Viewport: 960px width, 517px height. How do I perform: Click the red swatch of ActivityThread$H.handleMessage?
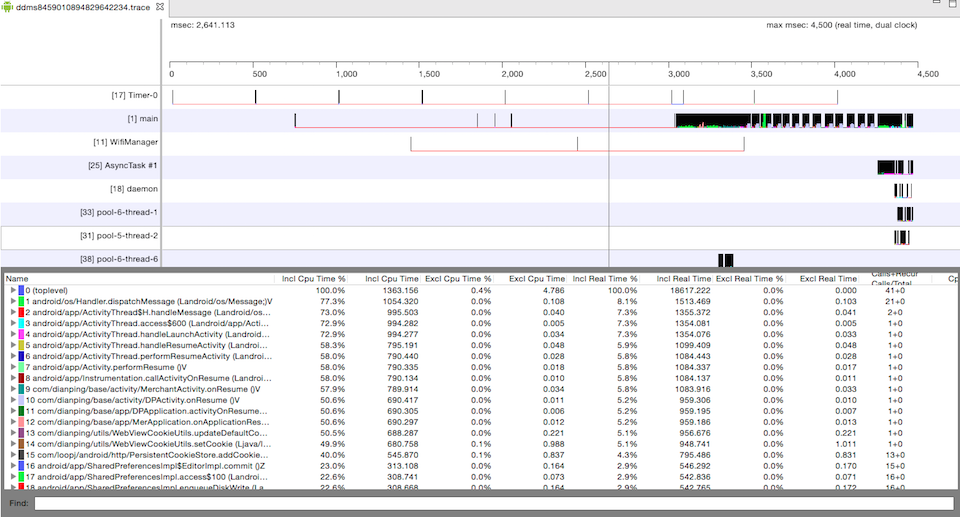click(21, 312)
